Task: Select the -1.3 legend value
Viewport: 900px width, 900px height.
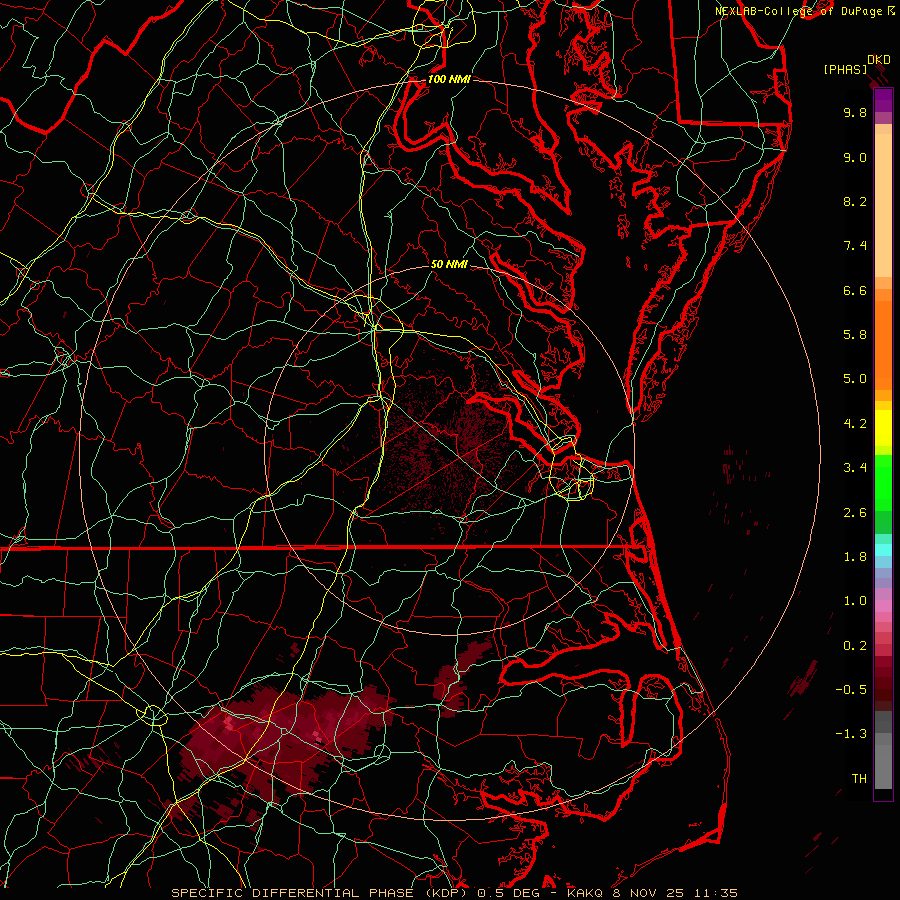Action: tap(851, 734)
